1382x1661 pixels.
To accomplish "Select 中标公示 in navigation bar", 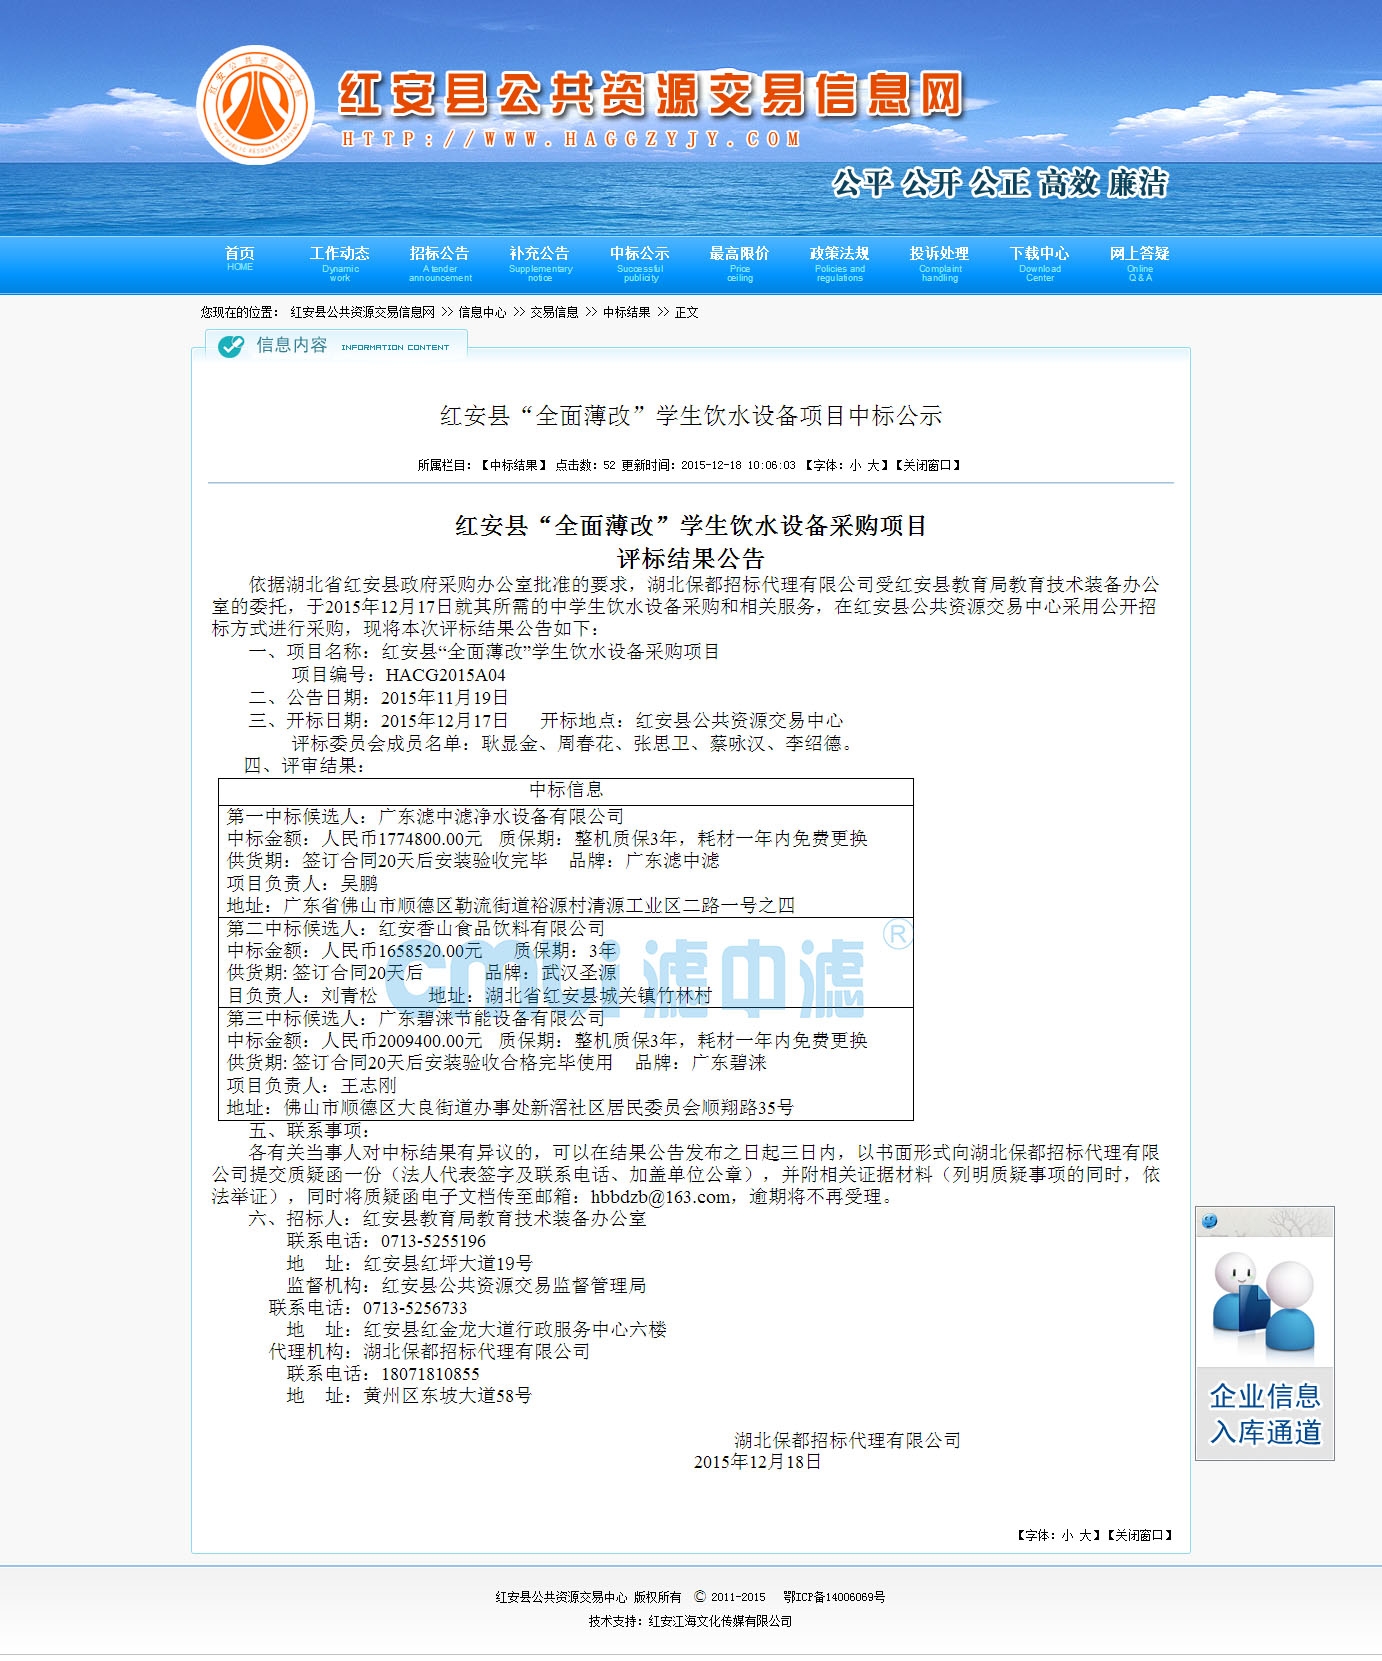I will [639, 263].
